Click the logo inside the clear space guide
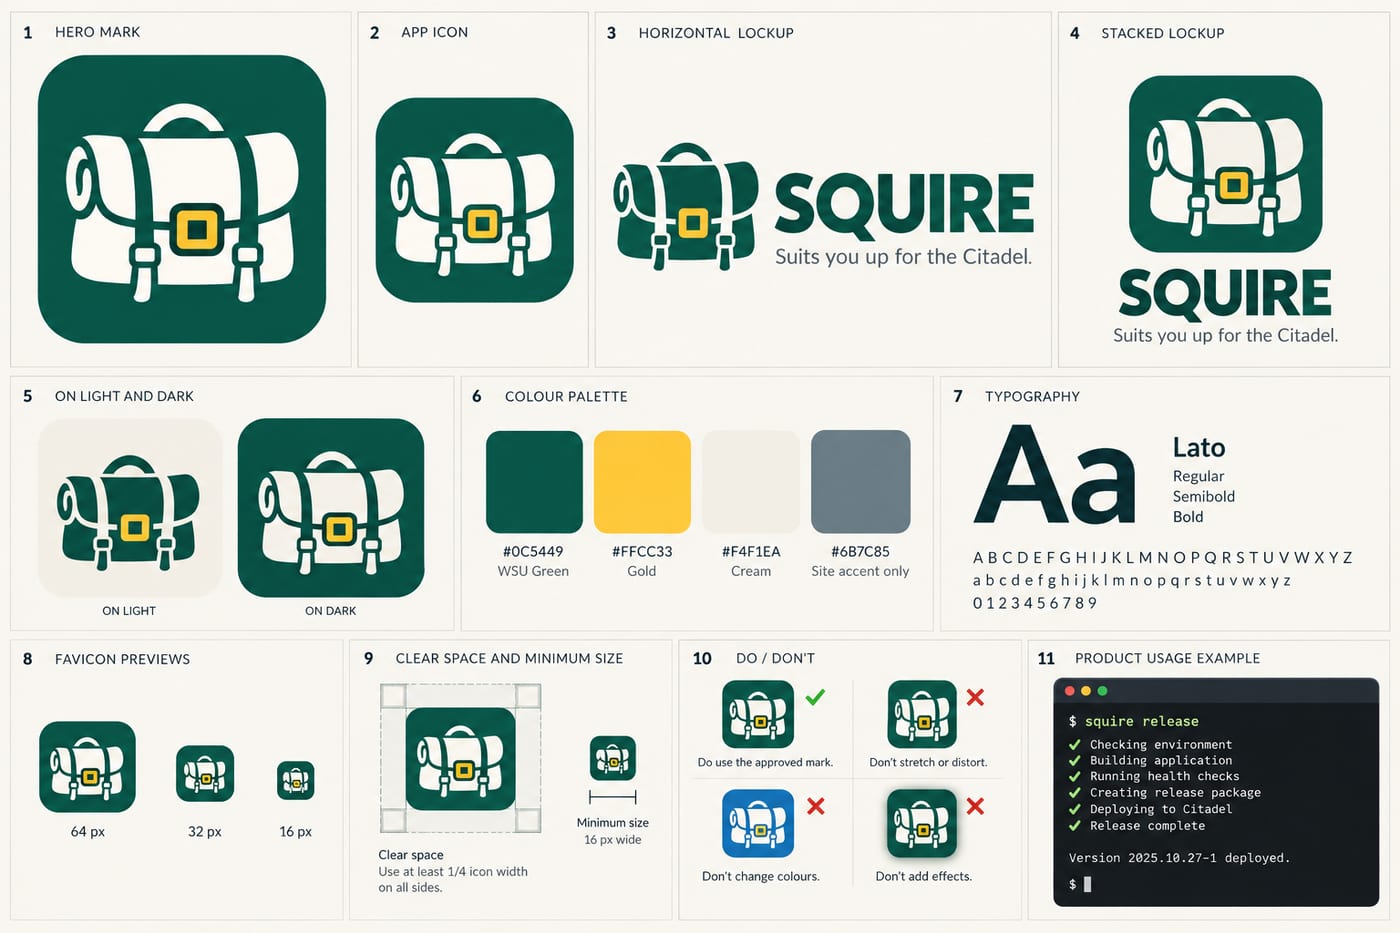 tap(460, 758)
